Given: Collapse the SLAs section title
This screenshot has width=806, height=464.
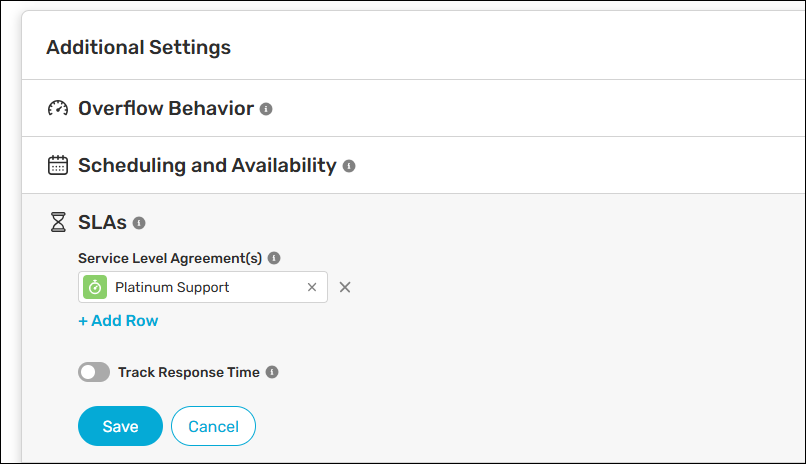Looking at the screenshot, I should point(102,222).
